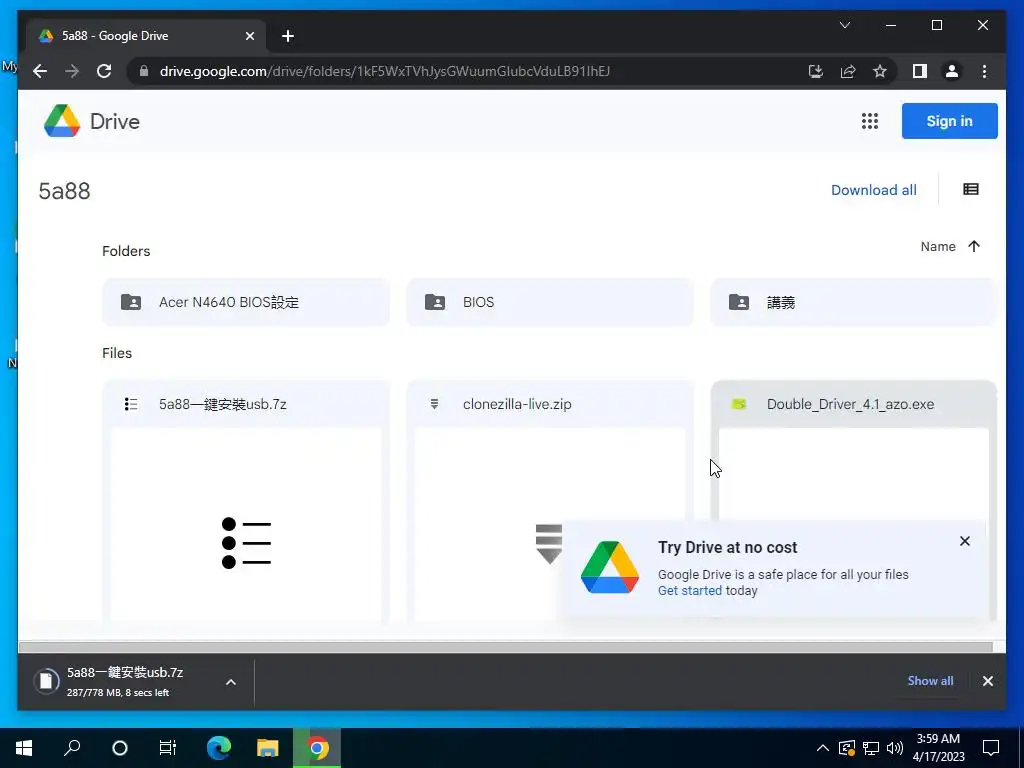The image size is (1024, 768).
Task: Open Chrome side panel
Action: pos(920,71)
